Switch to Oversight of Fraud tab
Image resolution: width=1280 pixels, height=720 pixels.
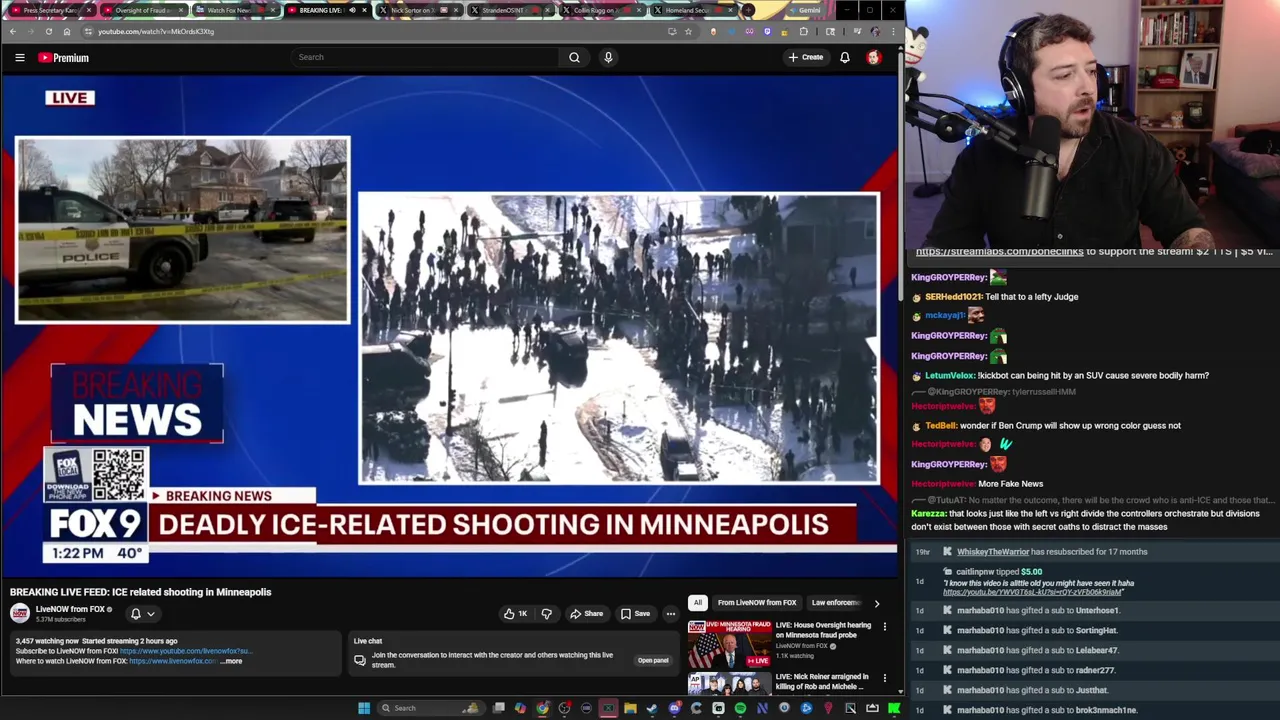142,10
